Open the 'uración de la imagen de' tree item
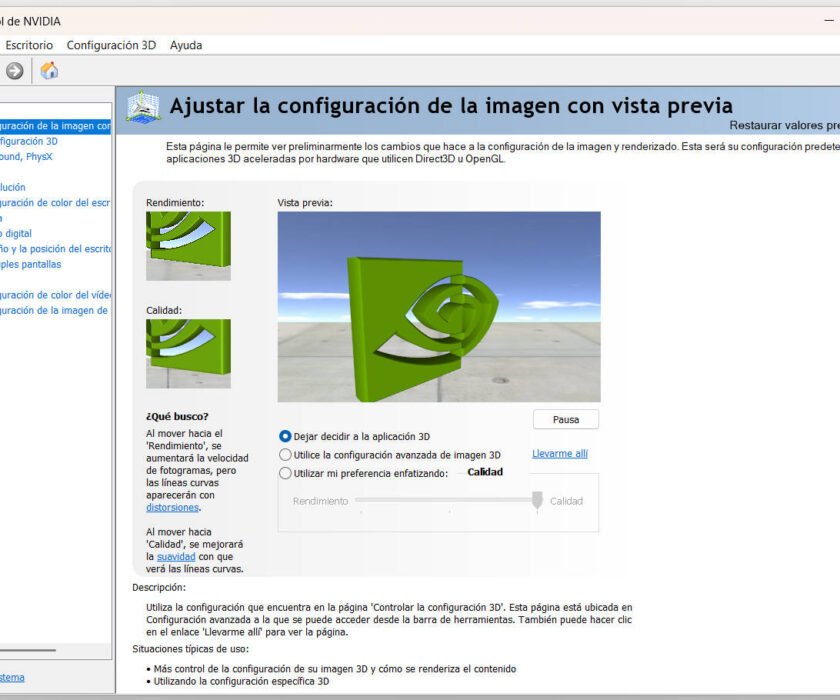The width and height of the screenshot is (840, 700). pyautogui.click(x=54, y=311)
